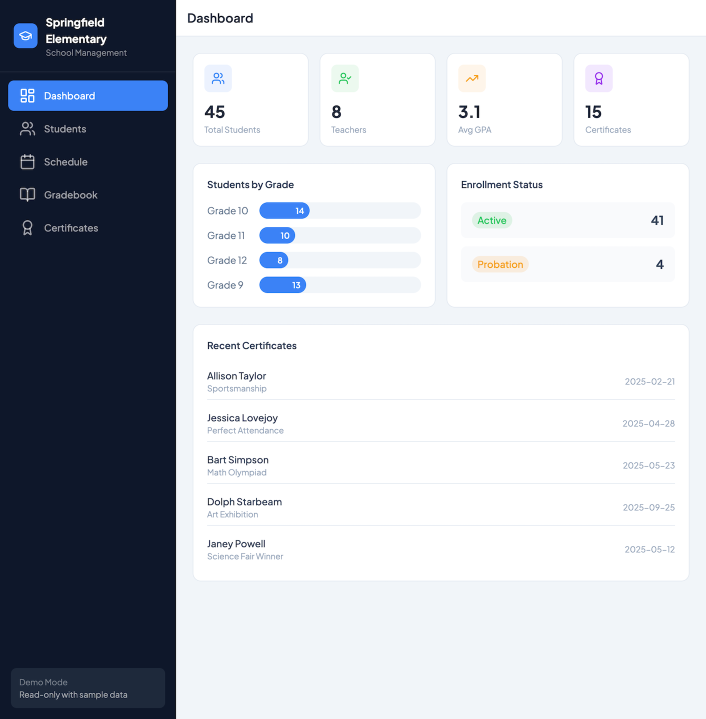Select Allison Taylor certificate row
The width and height of the screenshot is (706, 719).
coord(441,382)
